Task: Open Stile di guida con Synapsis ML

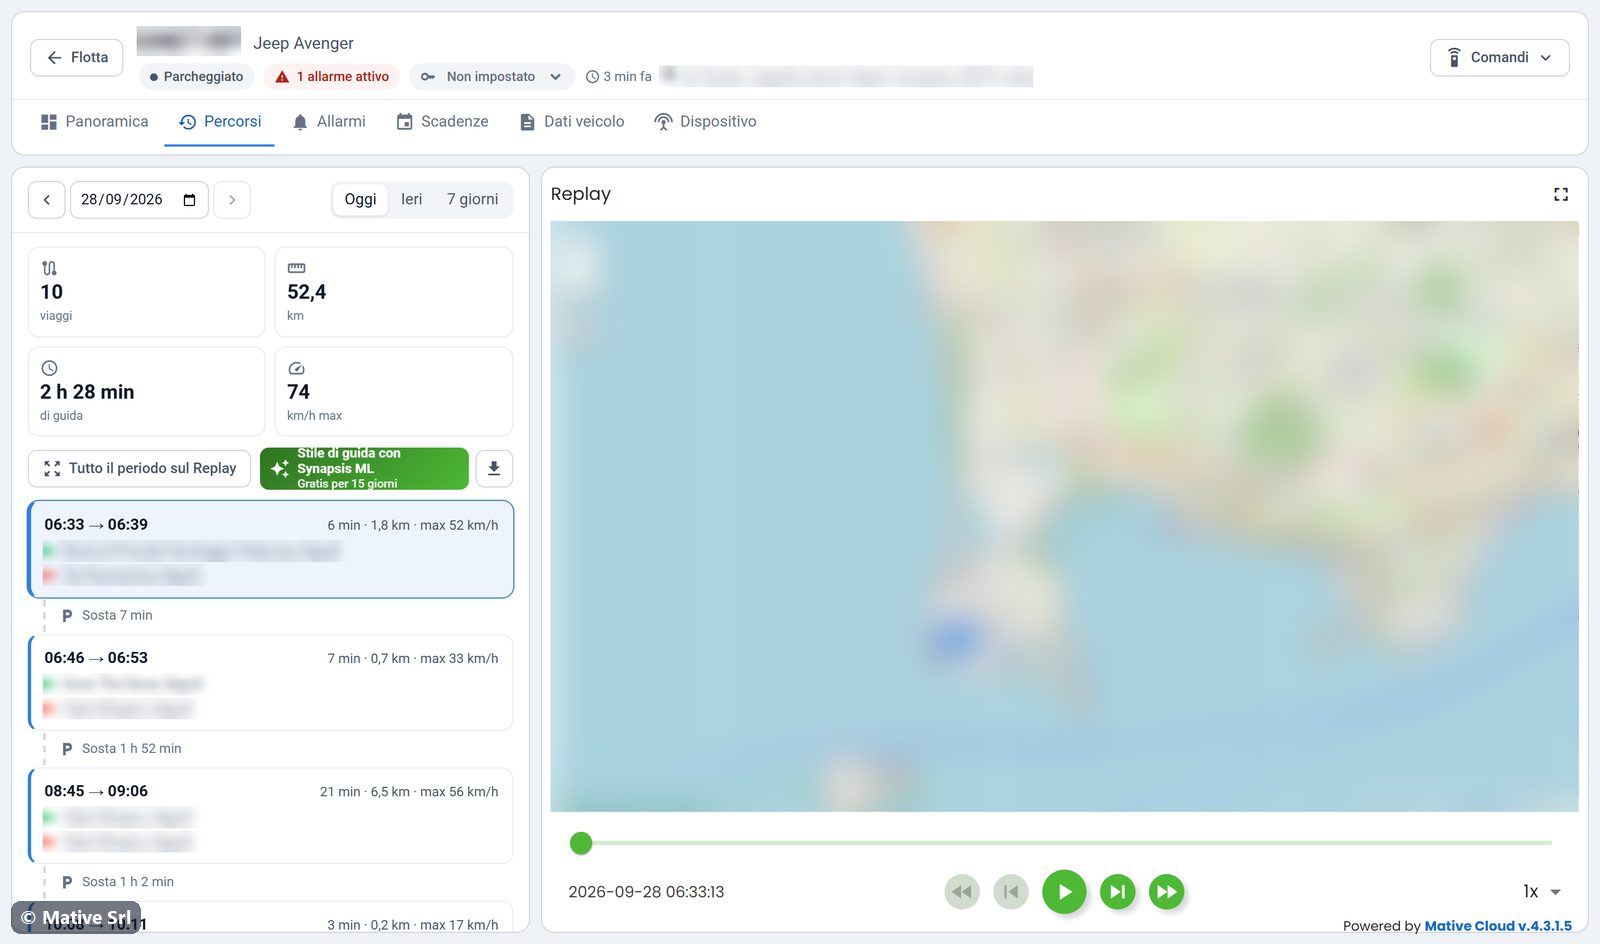Action: click(x=364, y=469)
